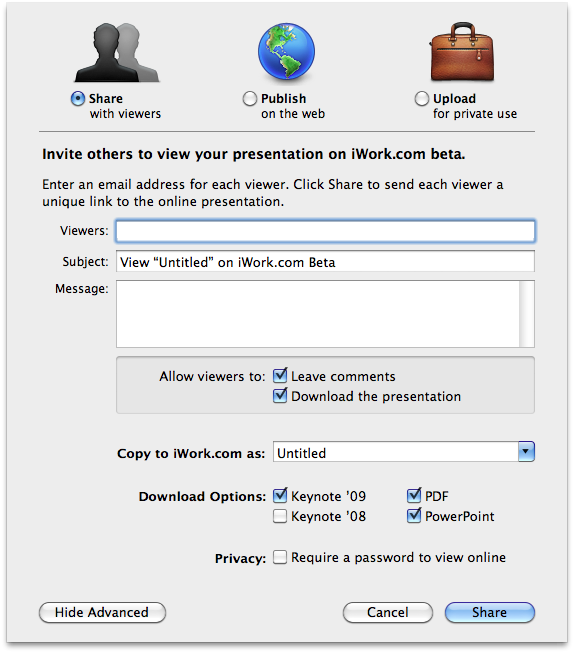
Task: Toggle the PowerPoint download checkbox
Action: (414, 516)
